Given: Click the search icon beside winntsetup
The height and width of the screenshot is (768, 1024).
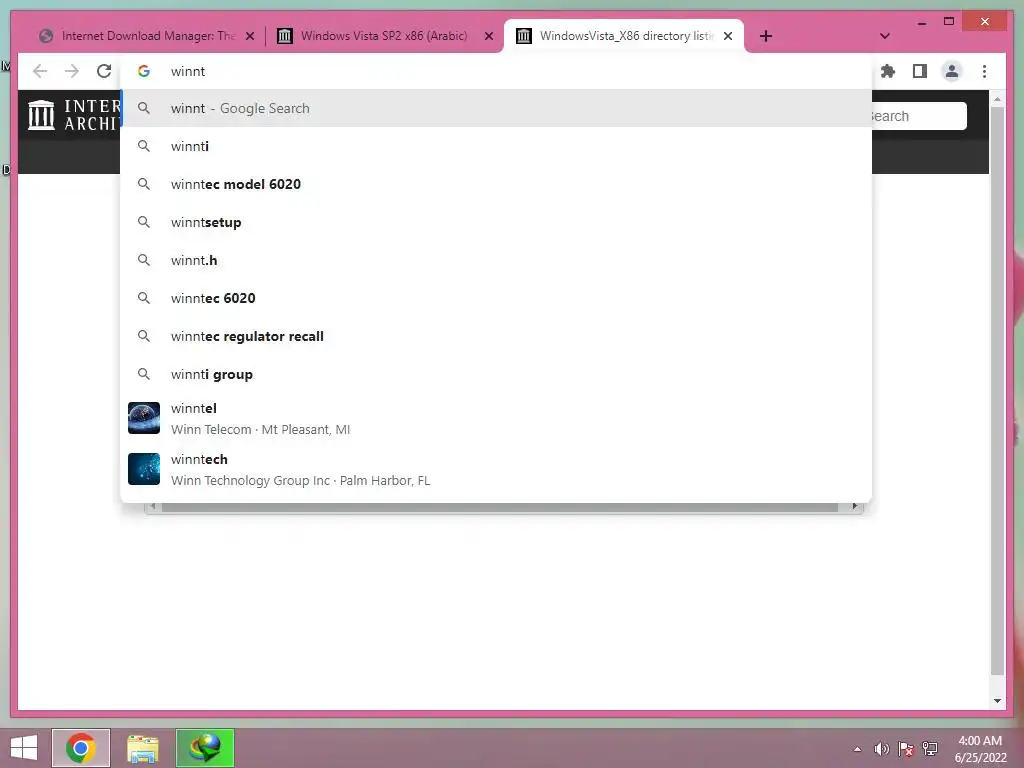Looking at the screenshot, I should tap(144, 222).
